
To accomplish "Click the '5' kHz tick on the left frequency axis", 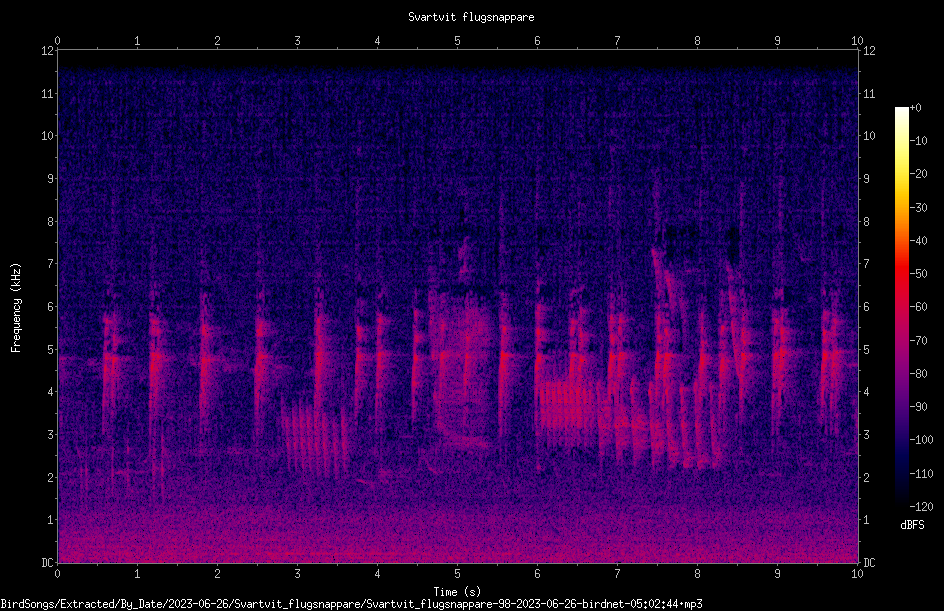I will (50, 349).
